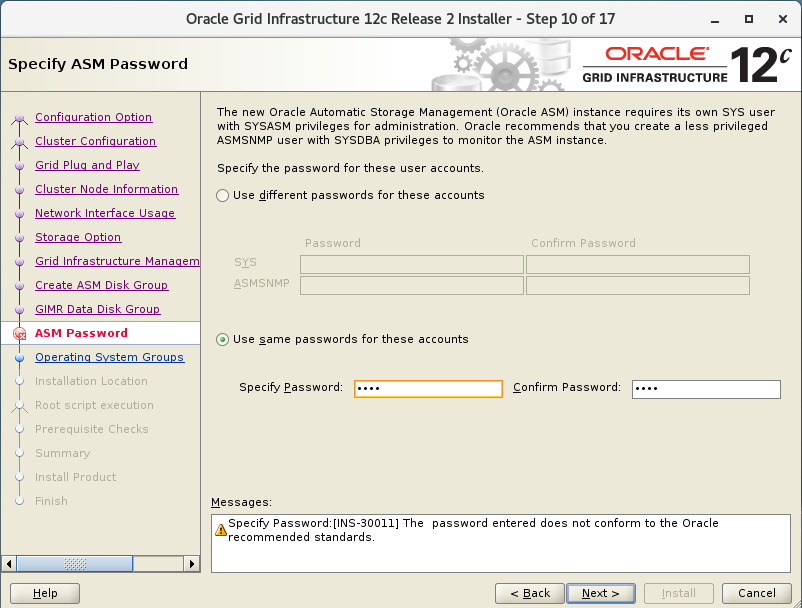Click the SYS Password field
This screenshot has width=802, height=608.
pyautogui.click(x=412, y=265)
